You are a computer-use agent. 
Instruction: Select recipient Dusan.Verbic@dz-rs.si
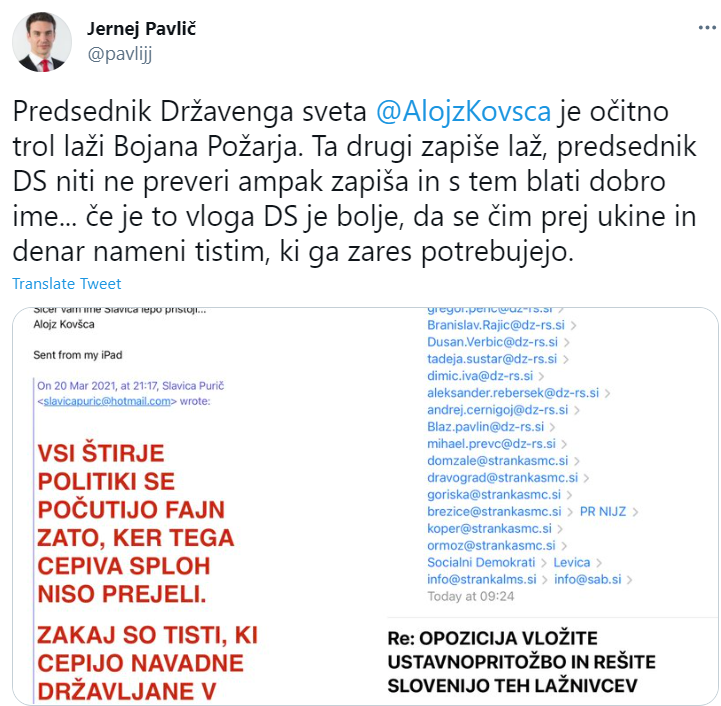click(492, 342)
